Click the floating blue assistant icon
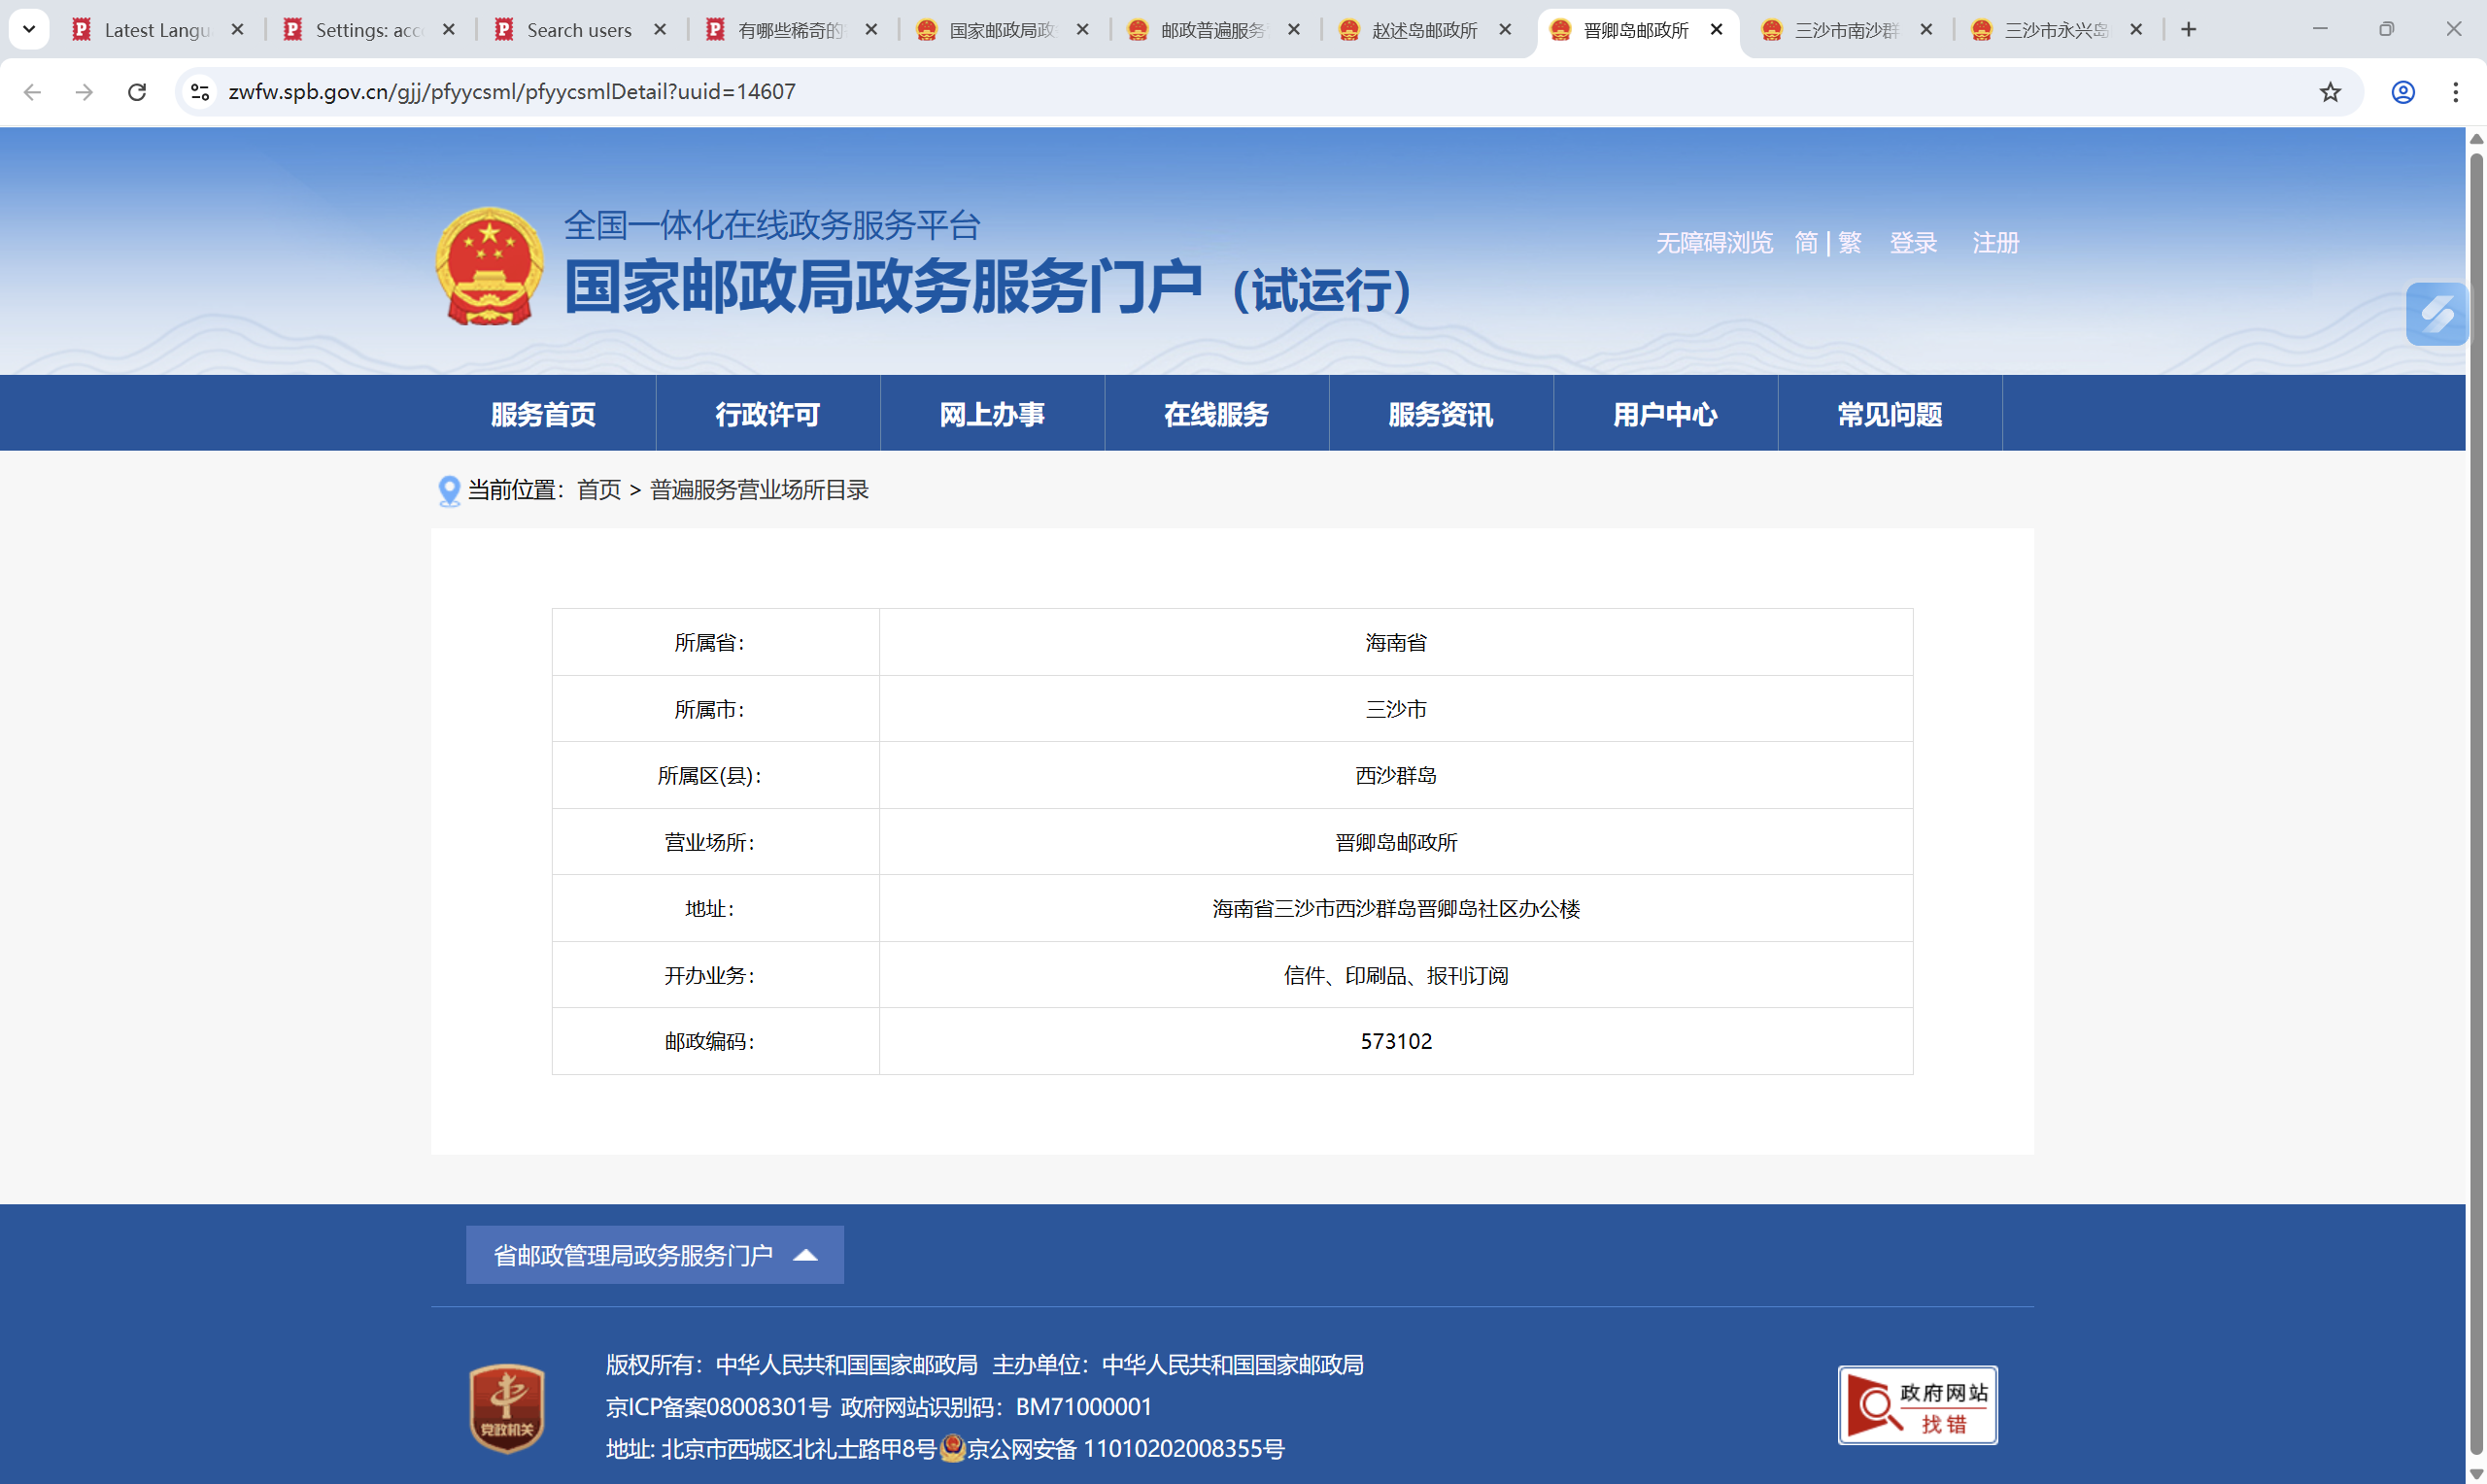The width and height of the screenshot is (2487, 1484). click(2436, 314)
